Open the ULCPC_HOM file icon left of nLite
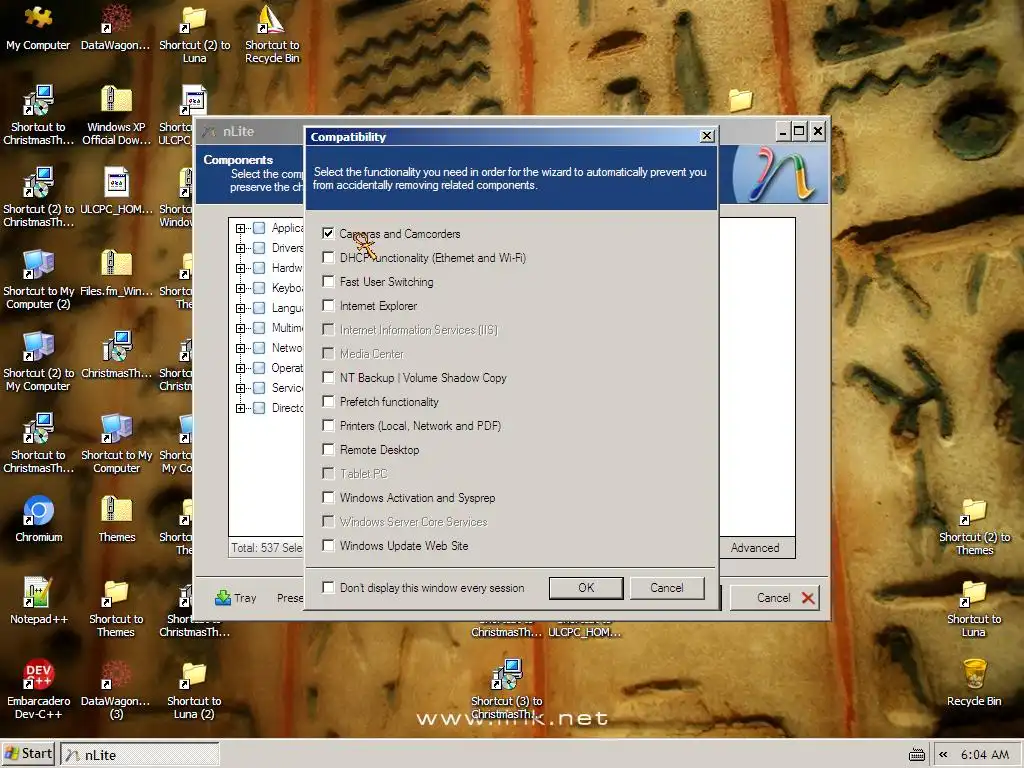 click(x=116, y=191)
